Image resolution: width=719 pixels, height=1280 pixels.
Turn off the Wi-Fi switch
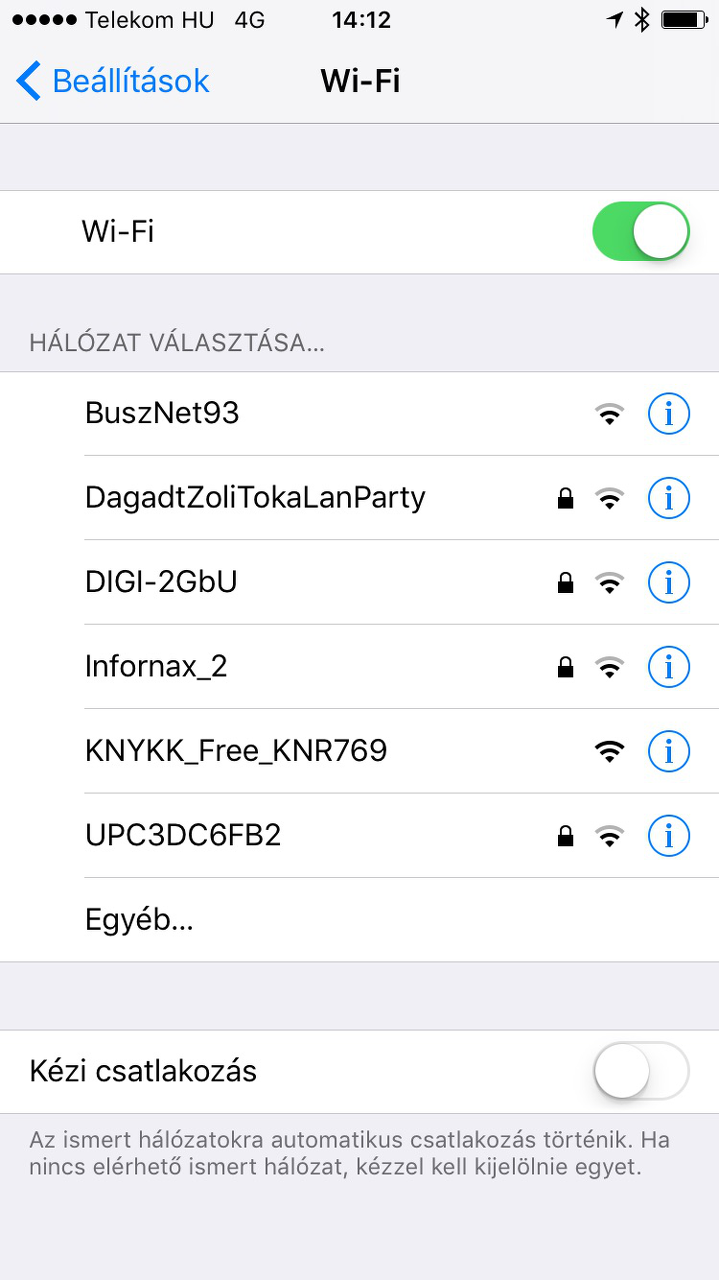(641, 231)
